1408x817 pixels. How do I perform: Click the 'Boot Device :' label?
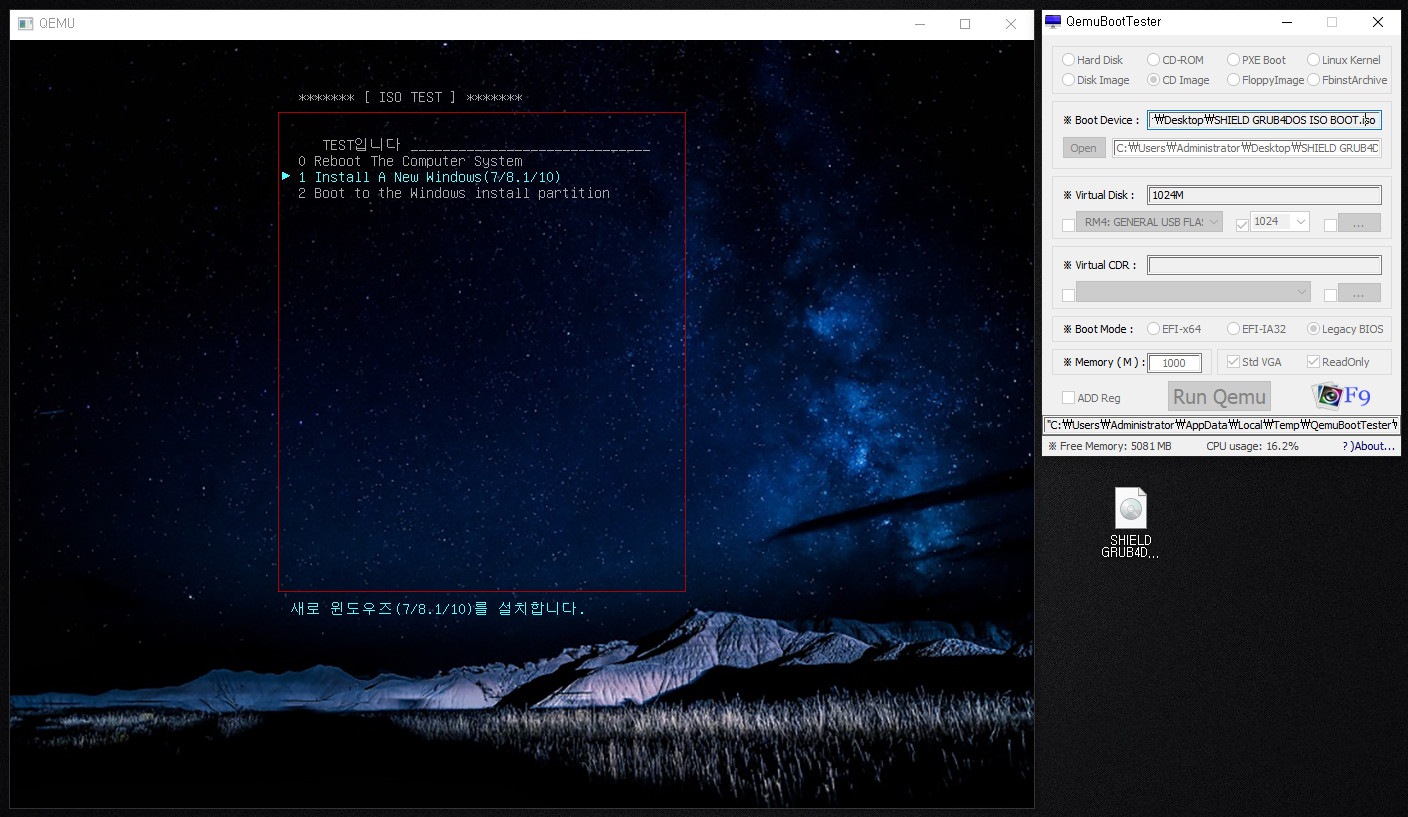[x=1101, y=120]
